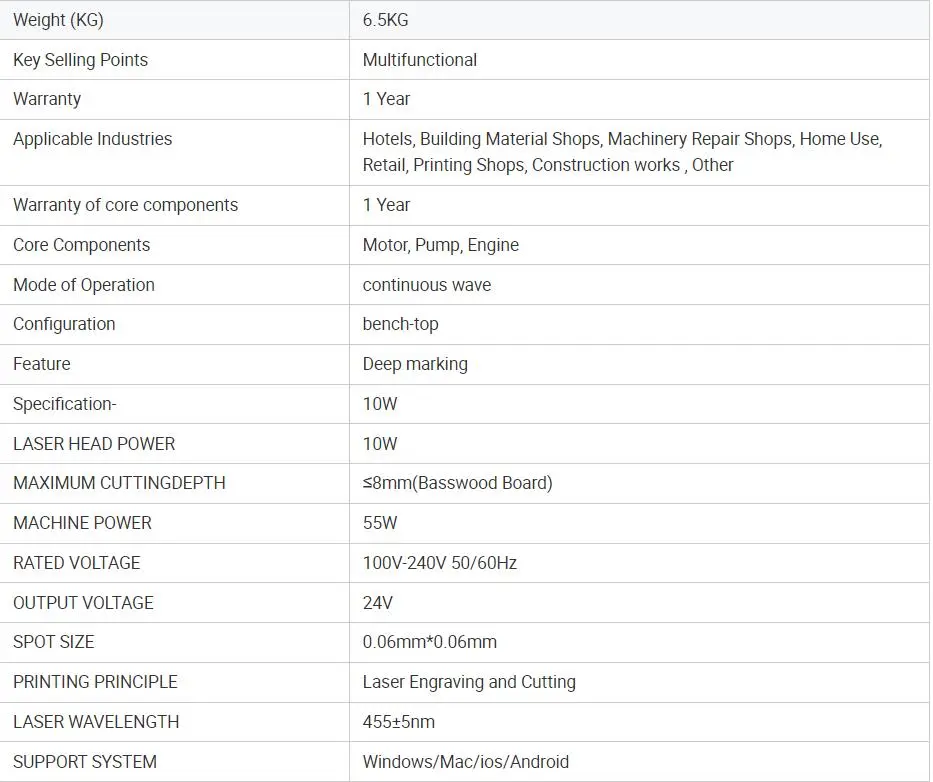Click the Laser Engraving and Cutting value
The height and width of the screenshot is (782, 933).
468,682
